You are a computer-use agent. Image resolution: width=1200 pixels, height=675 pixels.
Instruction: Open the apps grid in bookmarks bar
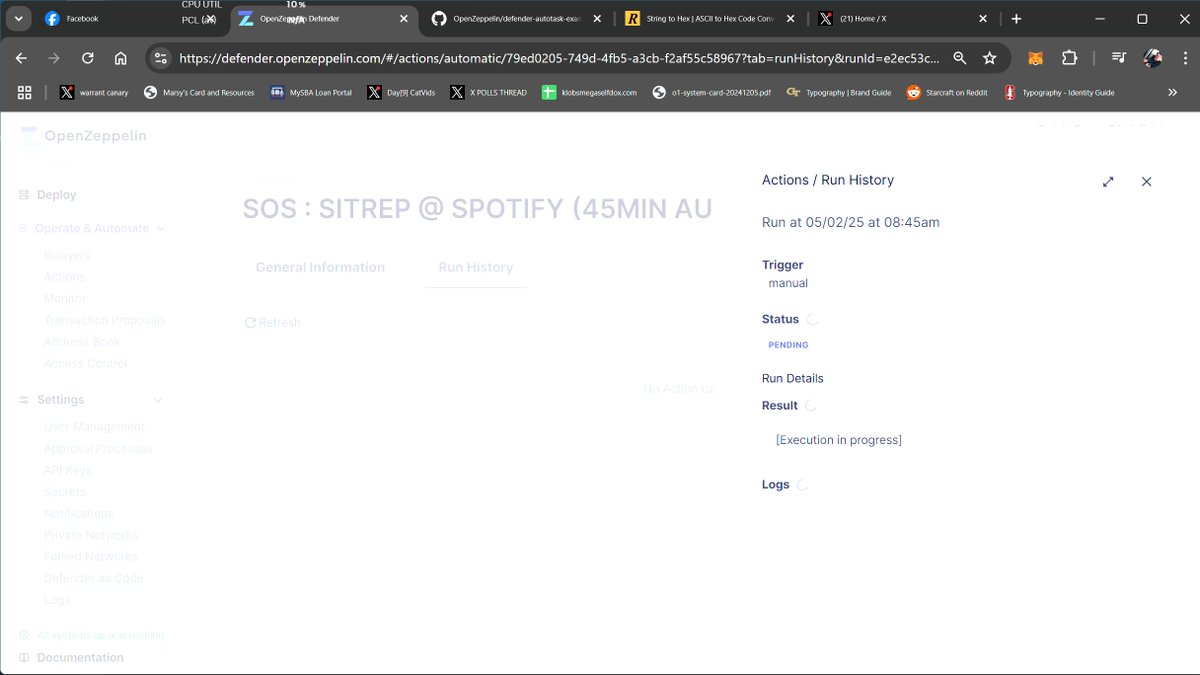(24, 92)
